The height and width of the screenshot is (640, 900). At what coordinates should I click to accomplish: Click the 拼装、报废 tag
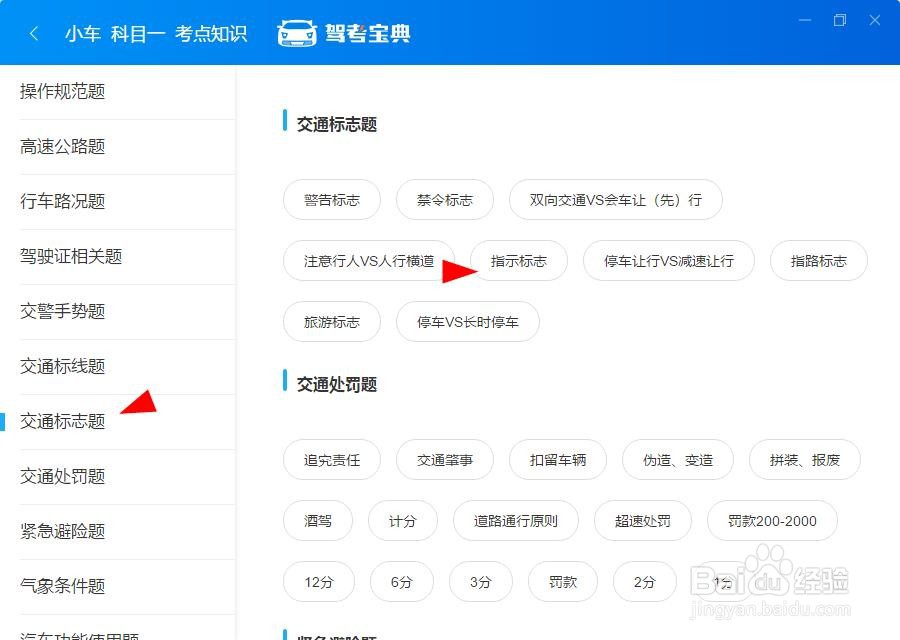coord(805,460)
